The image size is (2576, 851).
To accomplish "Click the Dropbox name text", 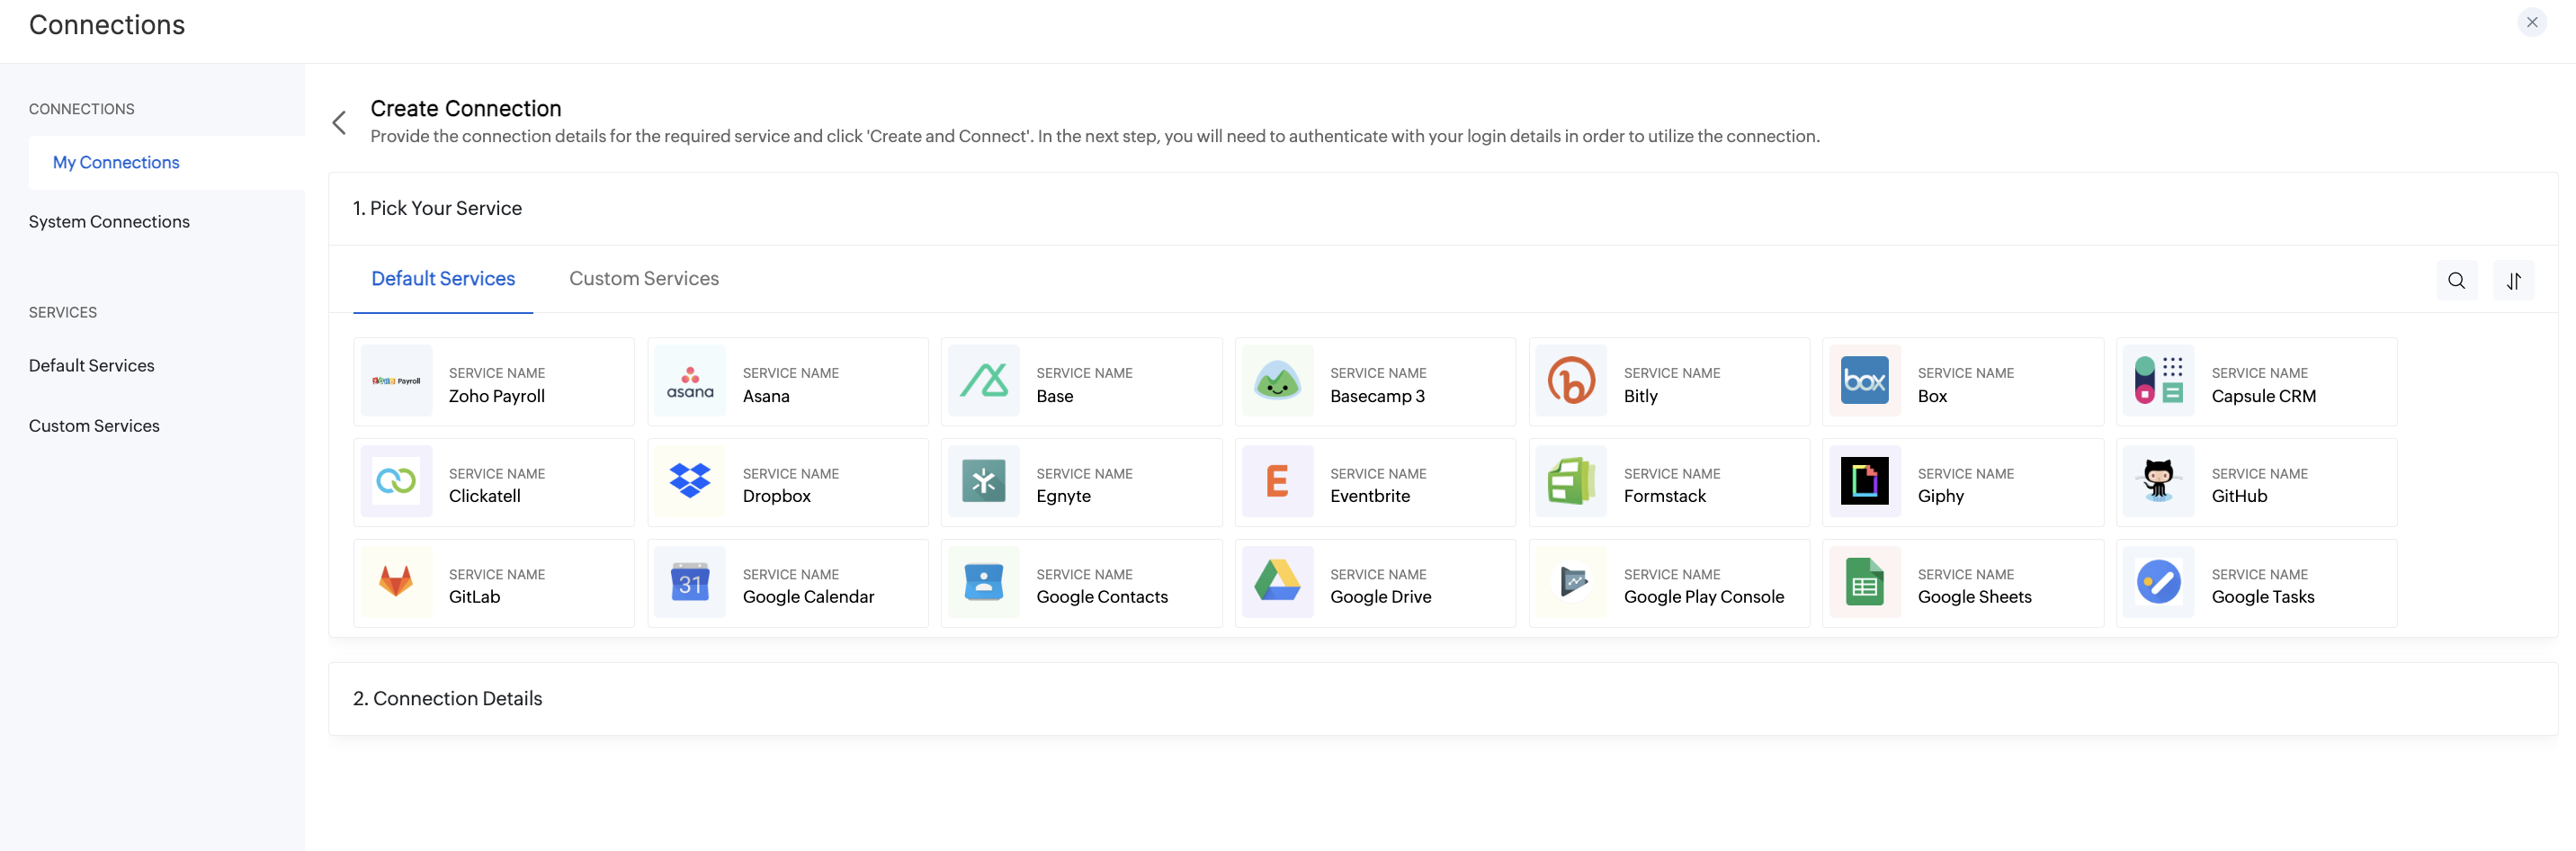I will pos(777,496).
